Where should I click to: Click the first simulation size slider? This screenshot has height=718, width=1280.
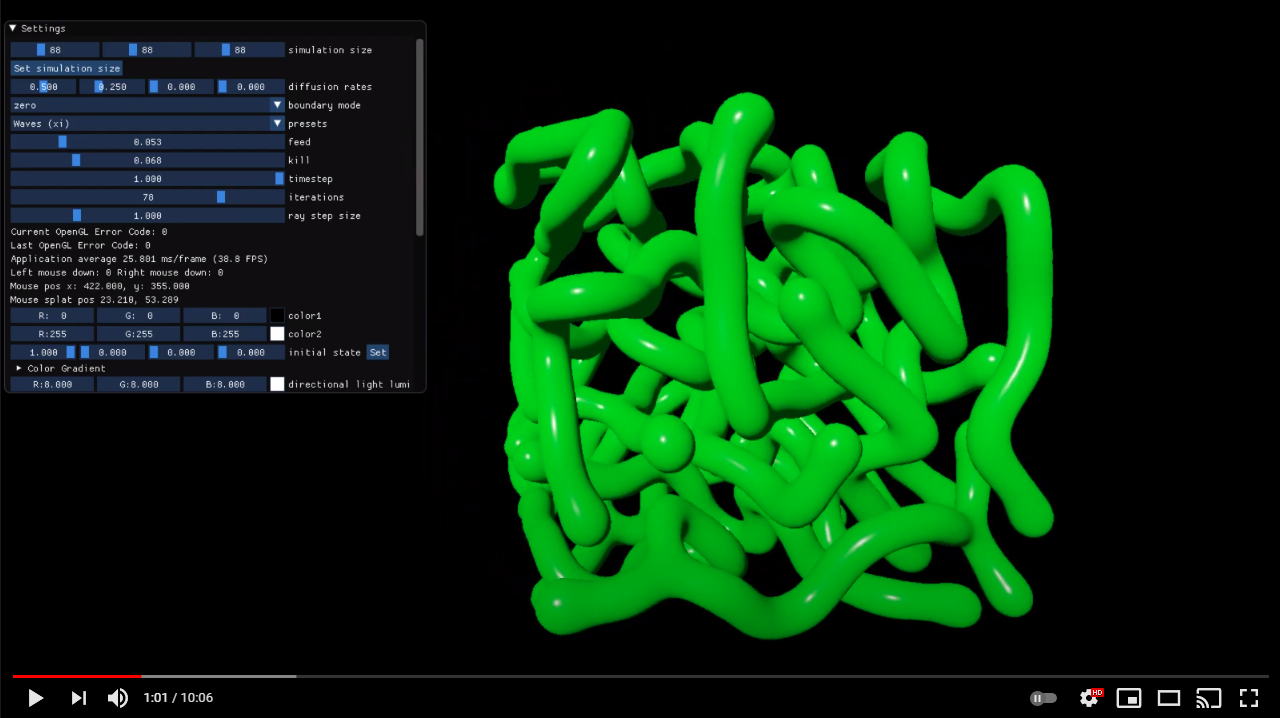coord(55,50)
